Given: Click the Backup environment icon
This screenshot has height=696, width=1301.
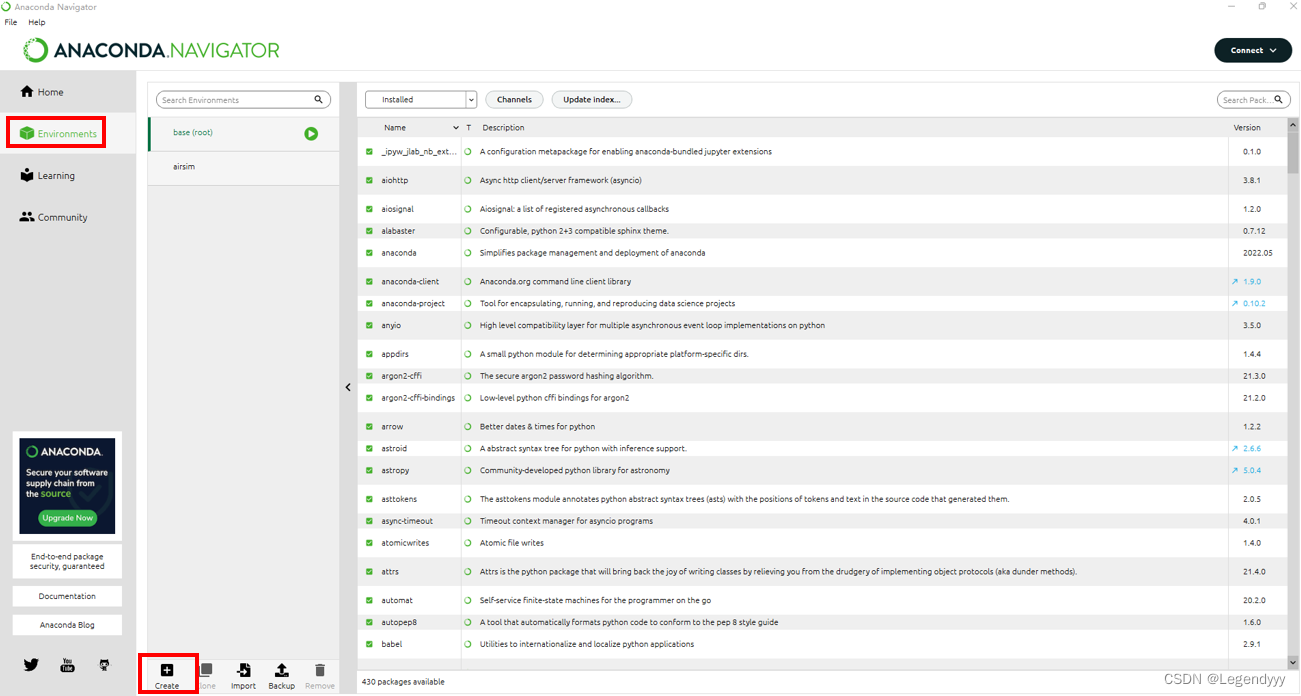Looking at the screenshot, I should [x=282, y=670].
